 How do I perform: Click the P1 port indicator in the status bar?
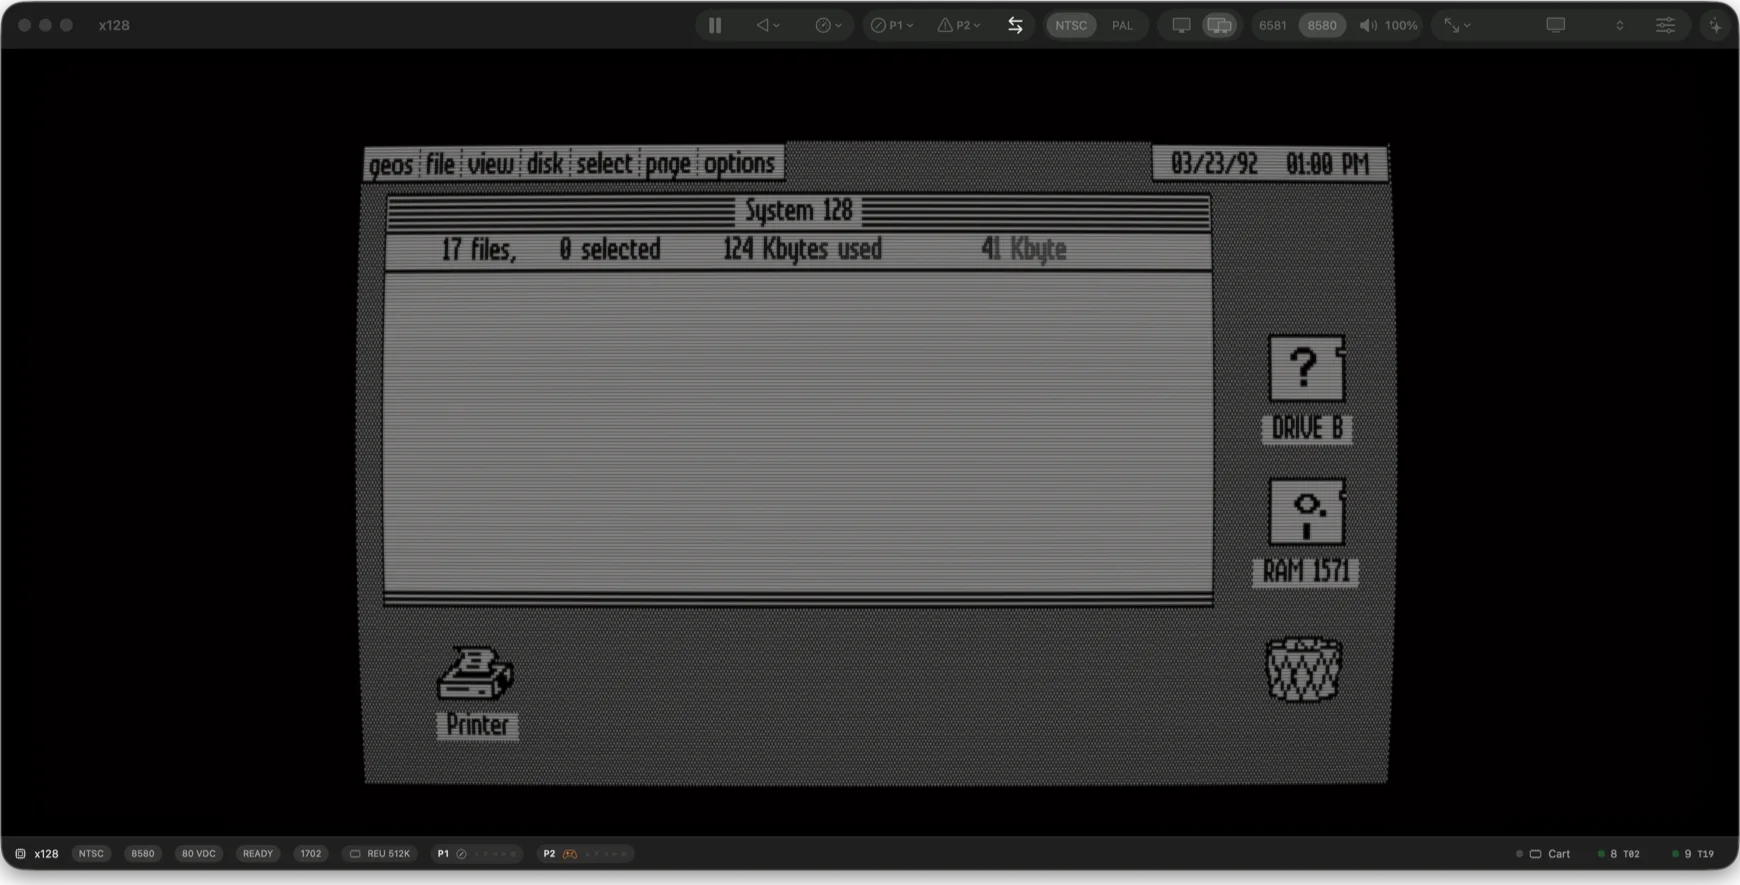[x=477, y=854]
